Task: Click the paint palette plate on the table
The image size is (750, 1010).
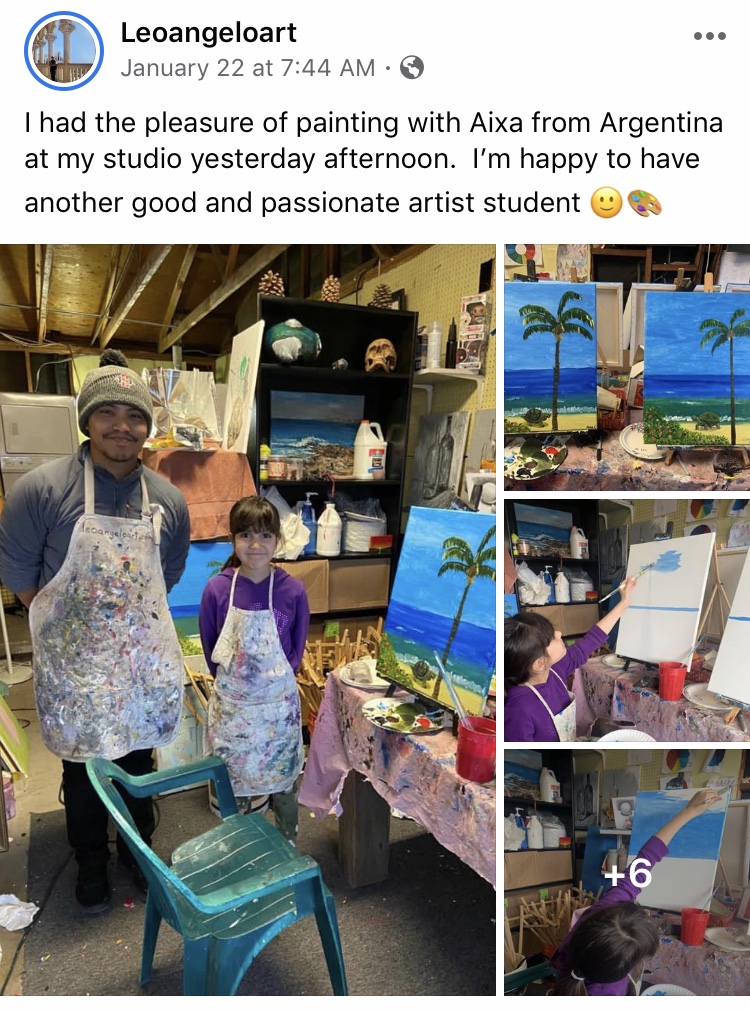Action: coord(403,716)
